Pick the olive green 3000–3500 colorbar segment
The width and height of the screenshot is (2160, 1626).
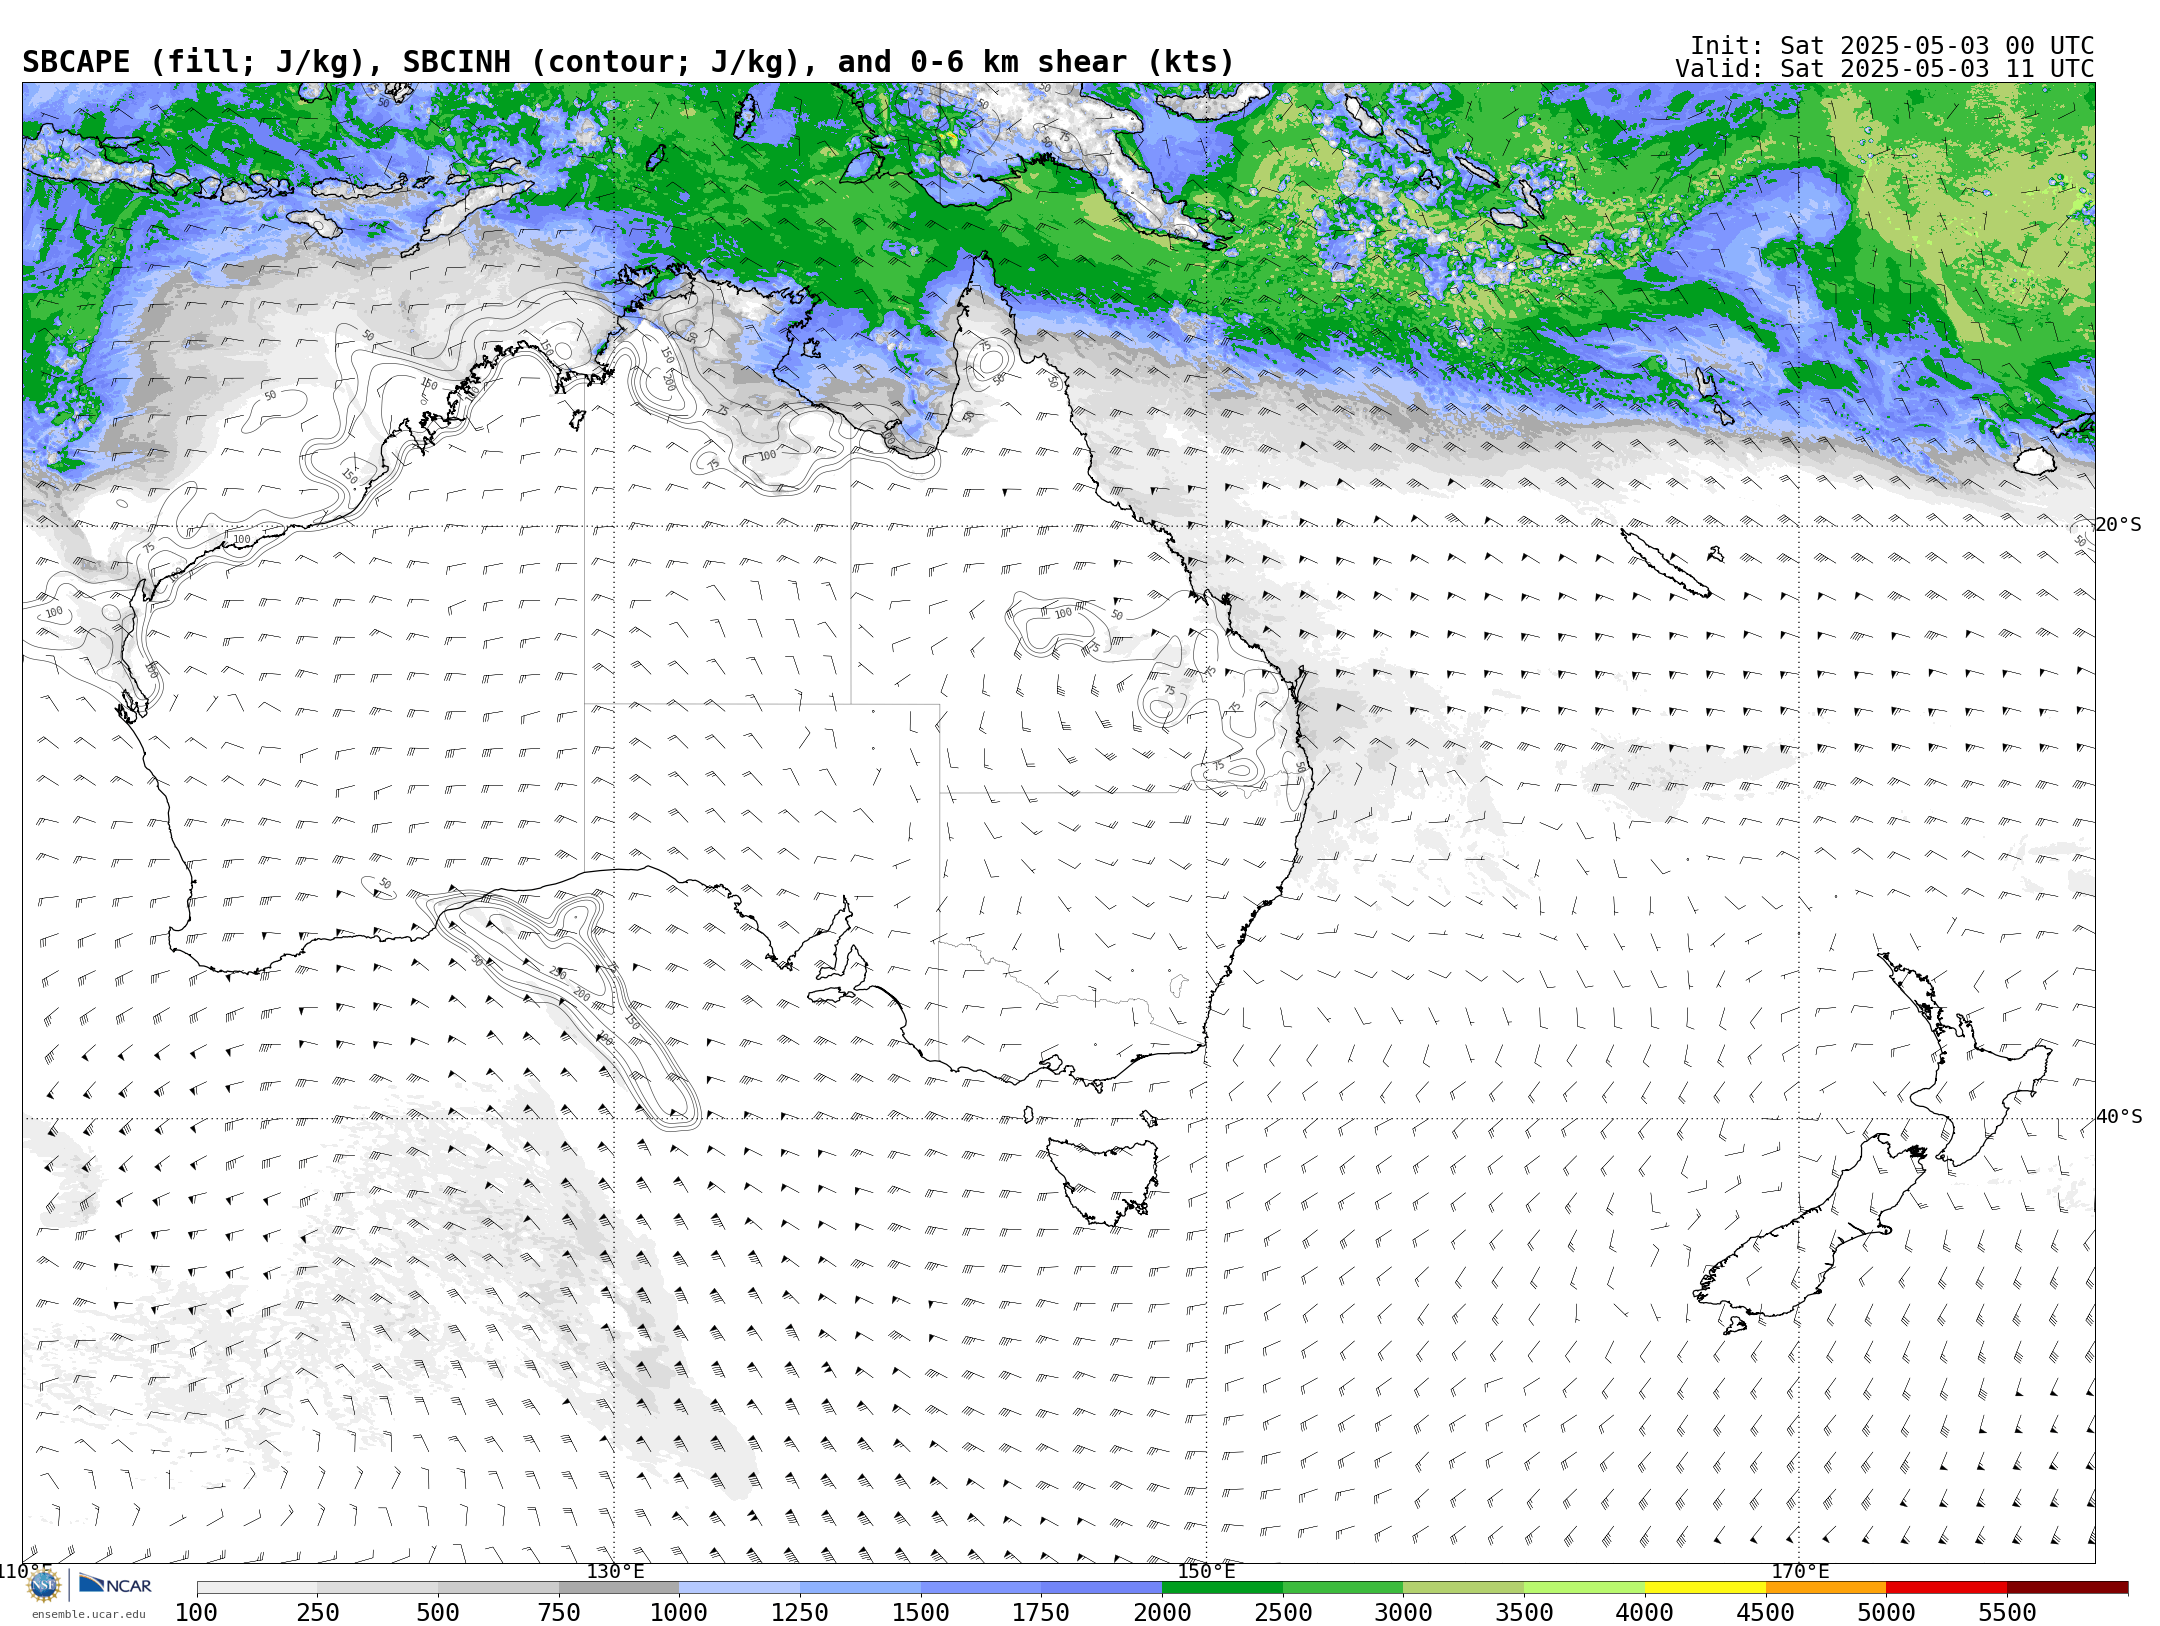tap(1463, 1587)
